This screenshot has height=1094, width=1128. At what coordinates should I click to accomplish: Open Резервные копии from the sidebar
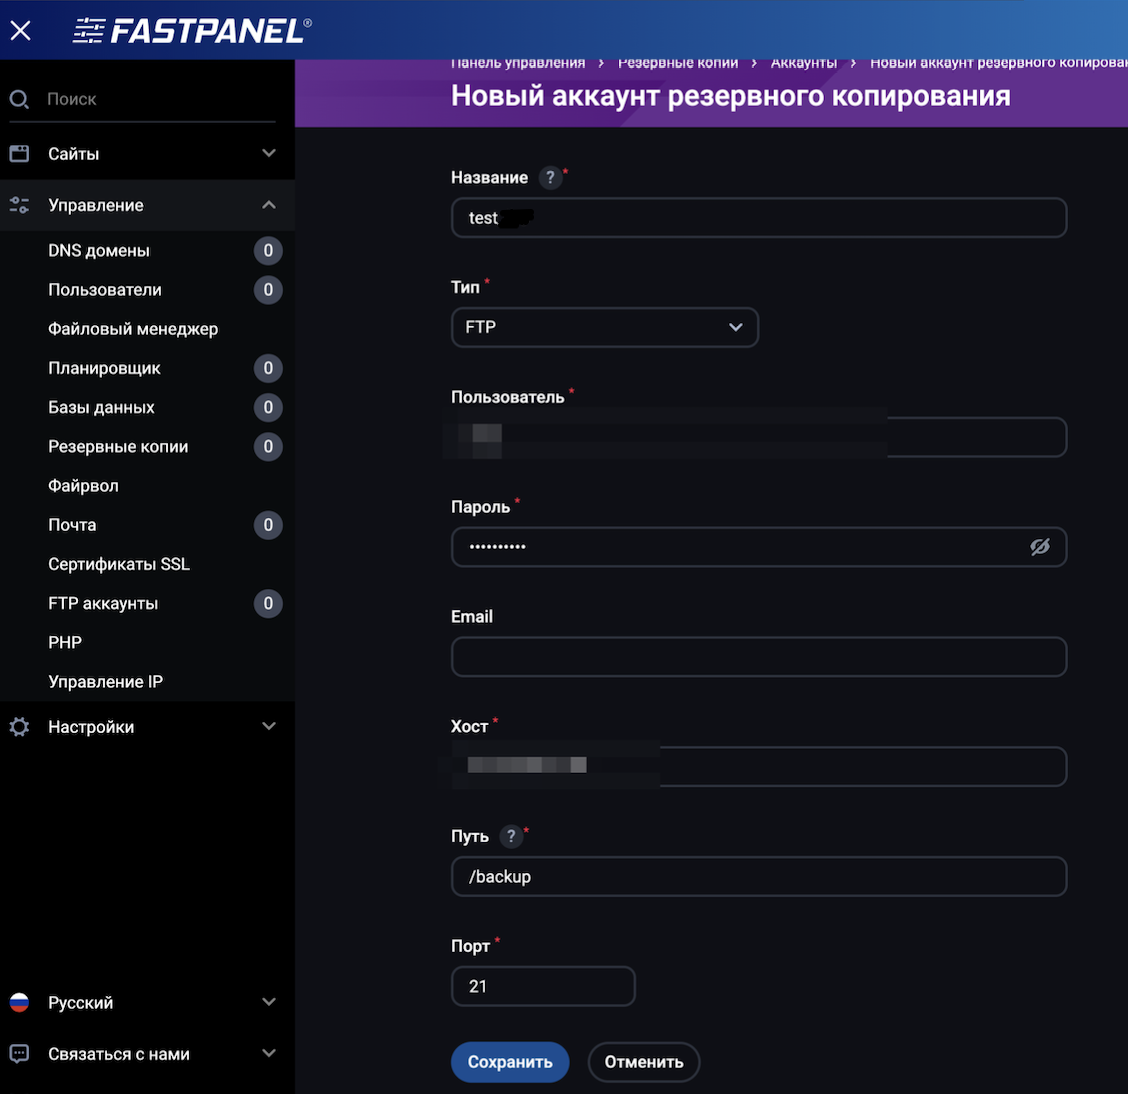118,446
